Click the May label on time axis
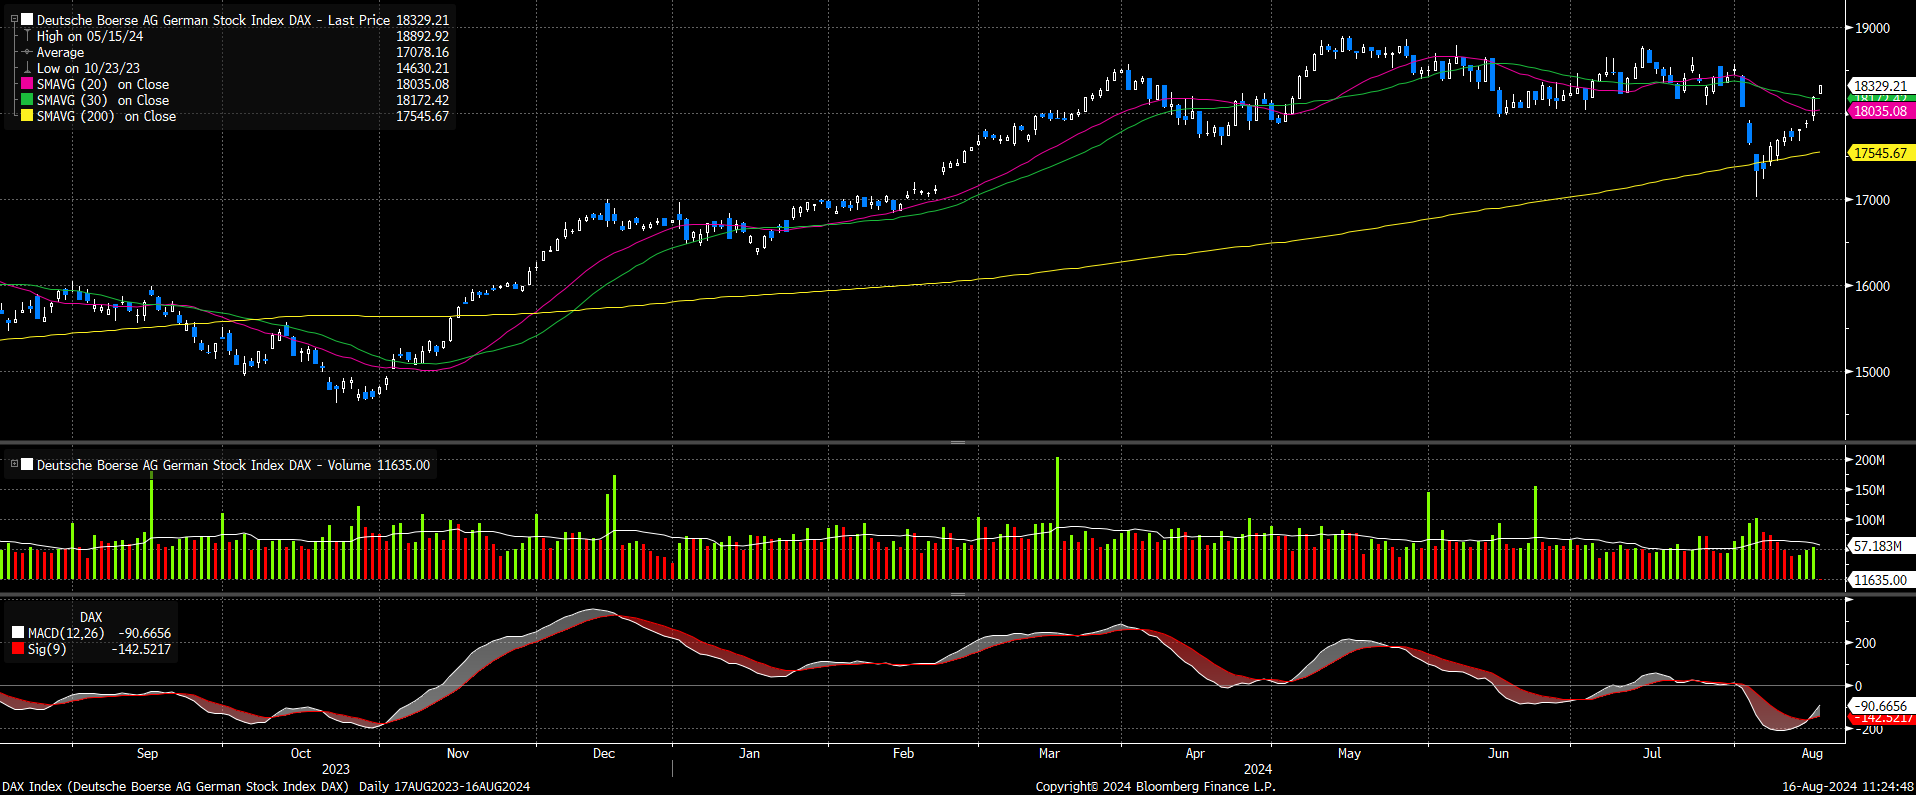Image resolution: width=1916 pixels, height=795 pixels. [x=1349, y=753]
